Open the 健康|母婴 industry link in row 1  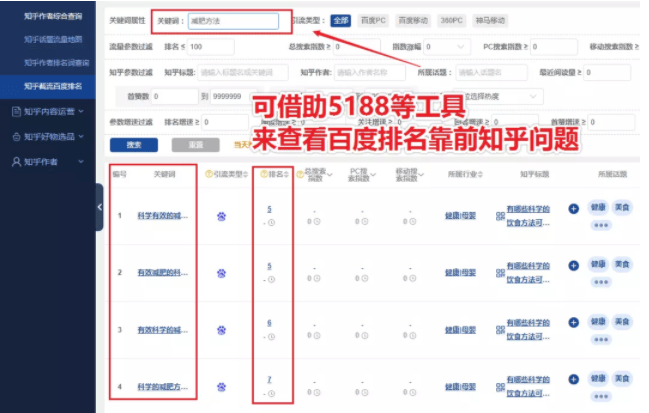tap(460, 215)
